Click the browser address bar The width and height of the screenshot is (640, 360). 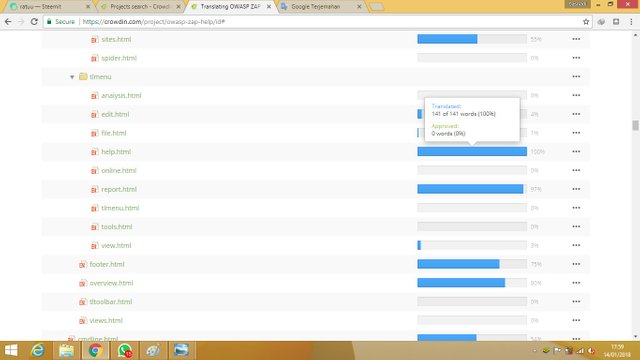click(318, 22)
